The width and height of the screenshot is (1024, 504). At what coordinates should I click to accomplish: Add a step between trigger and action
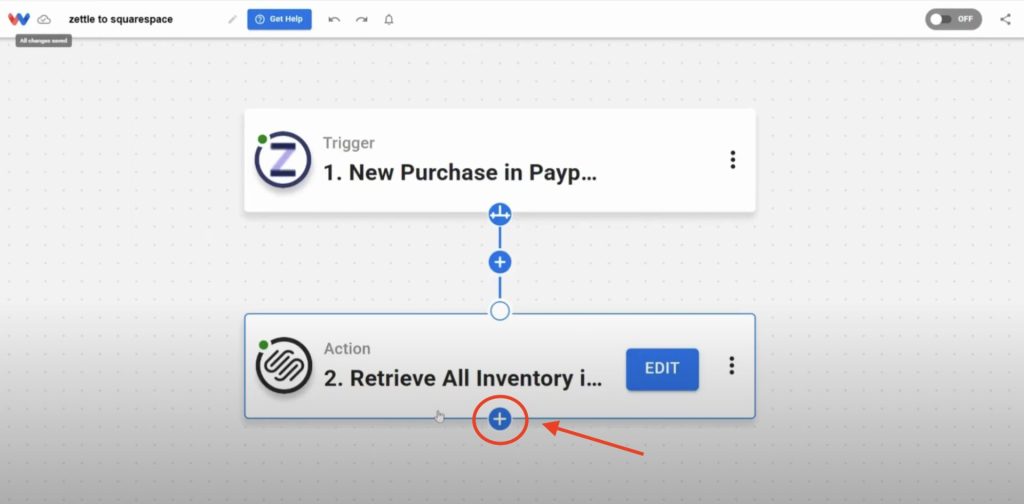500,262
